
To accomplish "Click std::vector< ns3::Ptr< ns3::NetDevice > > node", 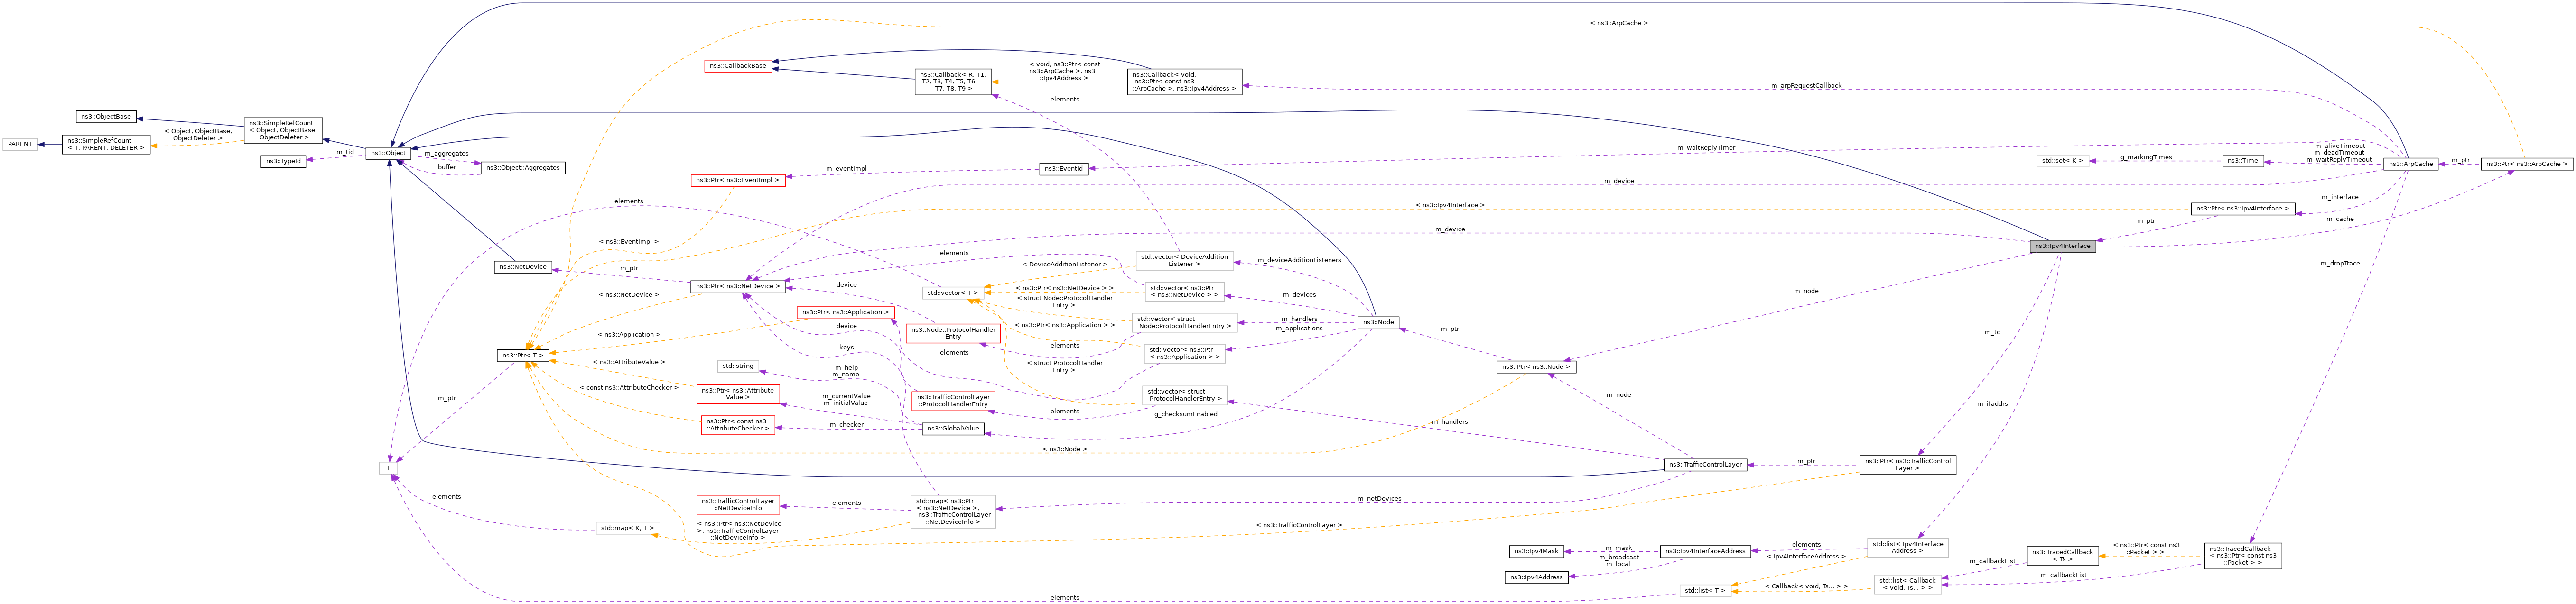I will click(1184, 292).
